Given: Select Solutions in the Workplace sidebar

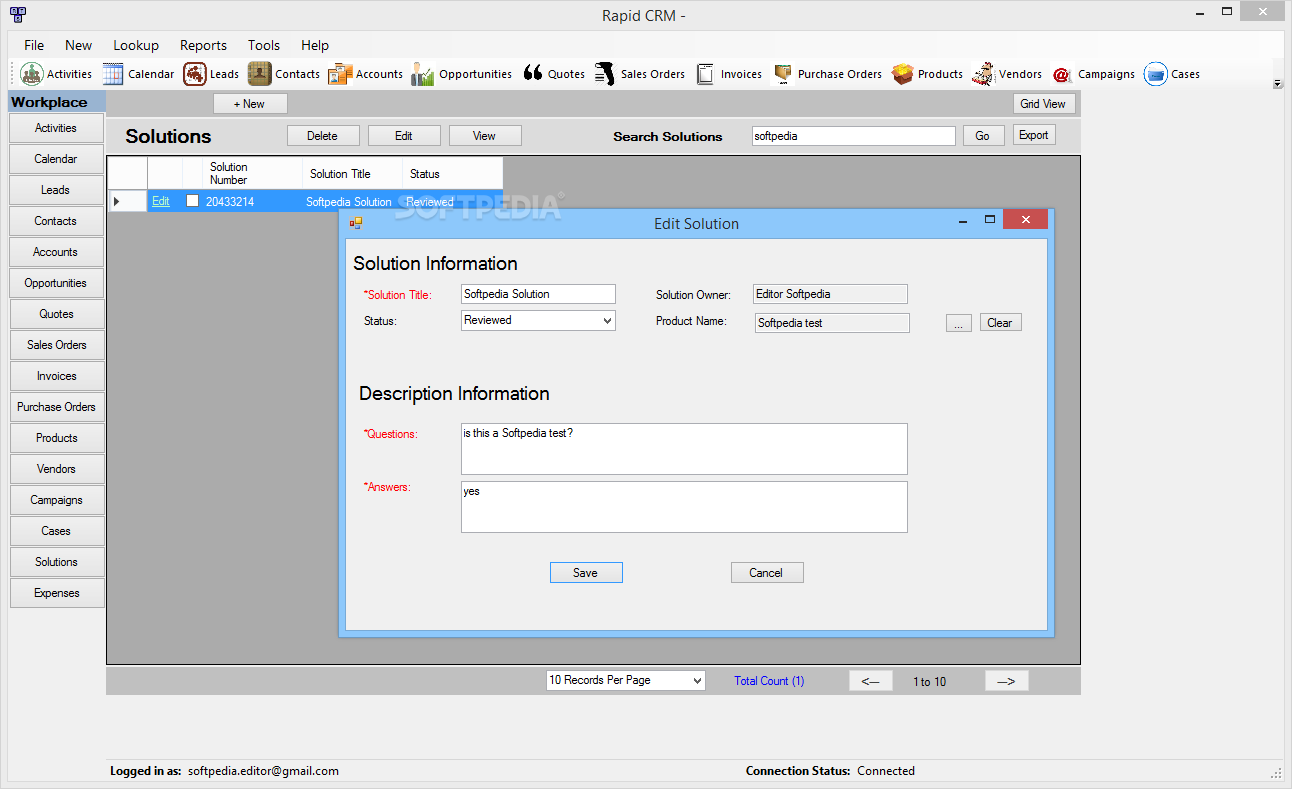Looking at the screenshot, I should [x=56, y=562].
